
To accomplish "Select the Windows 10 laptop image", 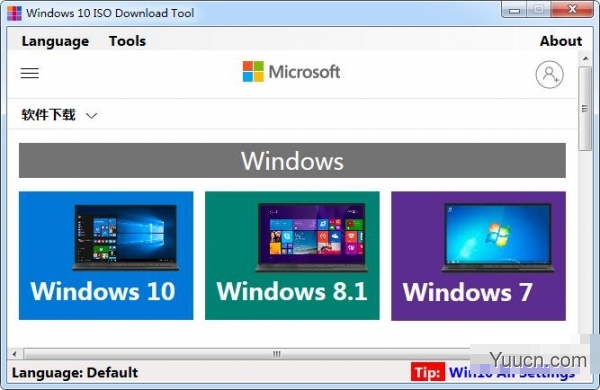I will click(x=126, y=237).
